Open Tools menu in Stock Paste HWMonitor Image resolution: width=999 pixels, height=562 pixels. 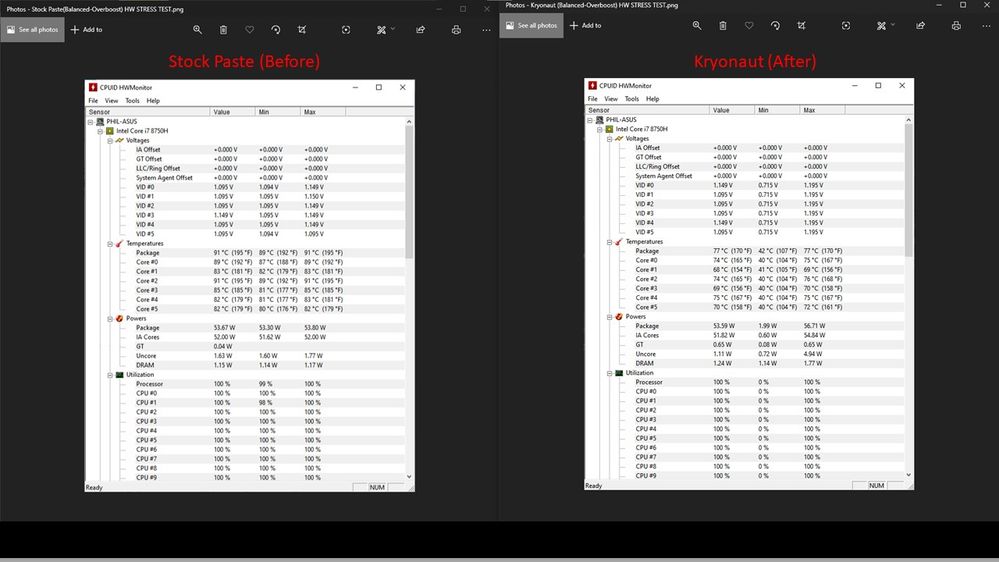tap(132, 101)
